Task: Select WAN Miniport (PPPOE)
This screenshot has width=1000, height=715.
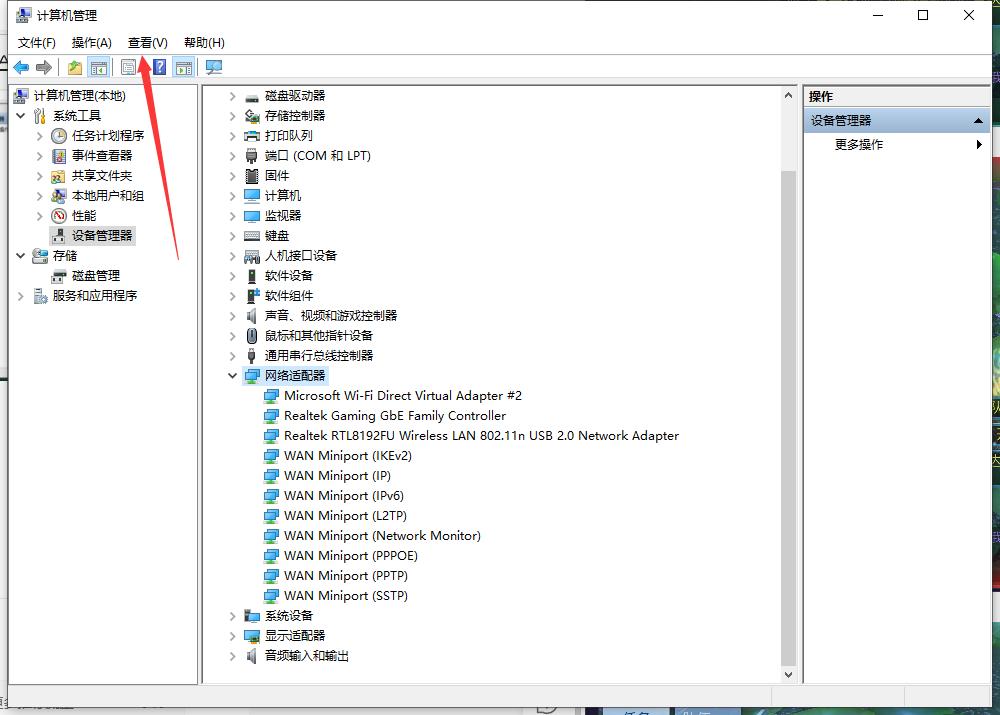Action: (x=351, y=556)
